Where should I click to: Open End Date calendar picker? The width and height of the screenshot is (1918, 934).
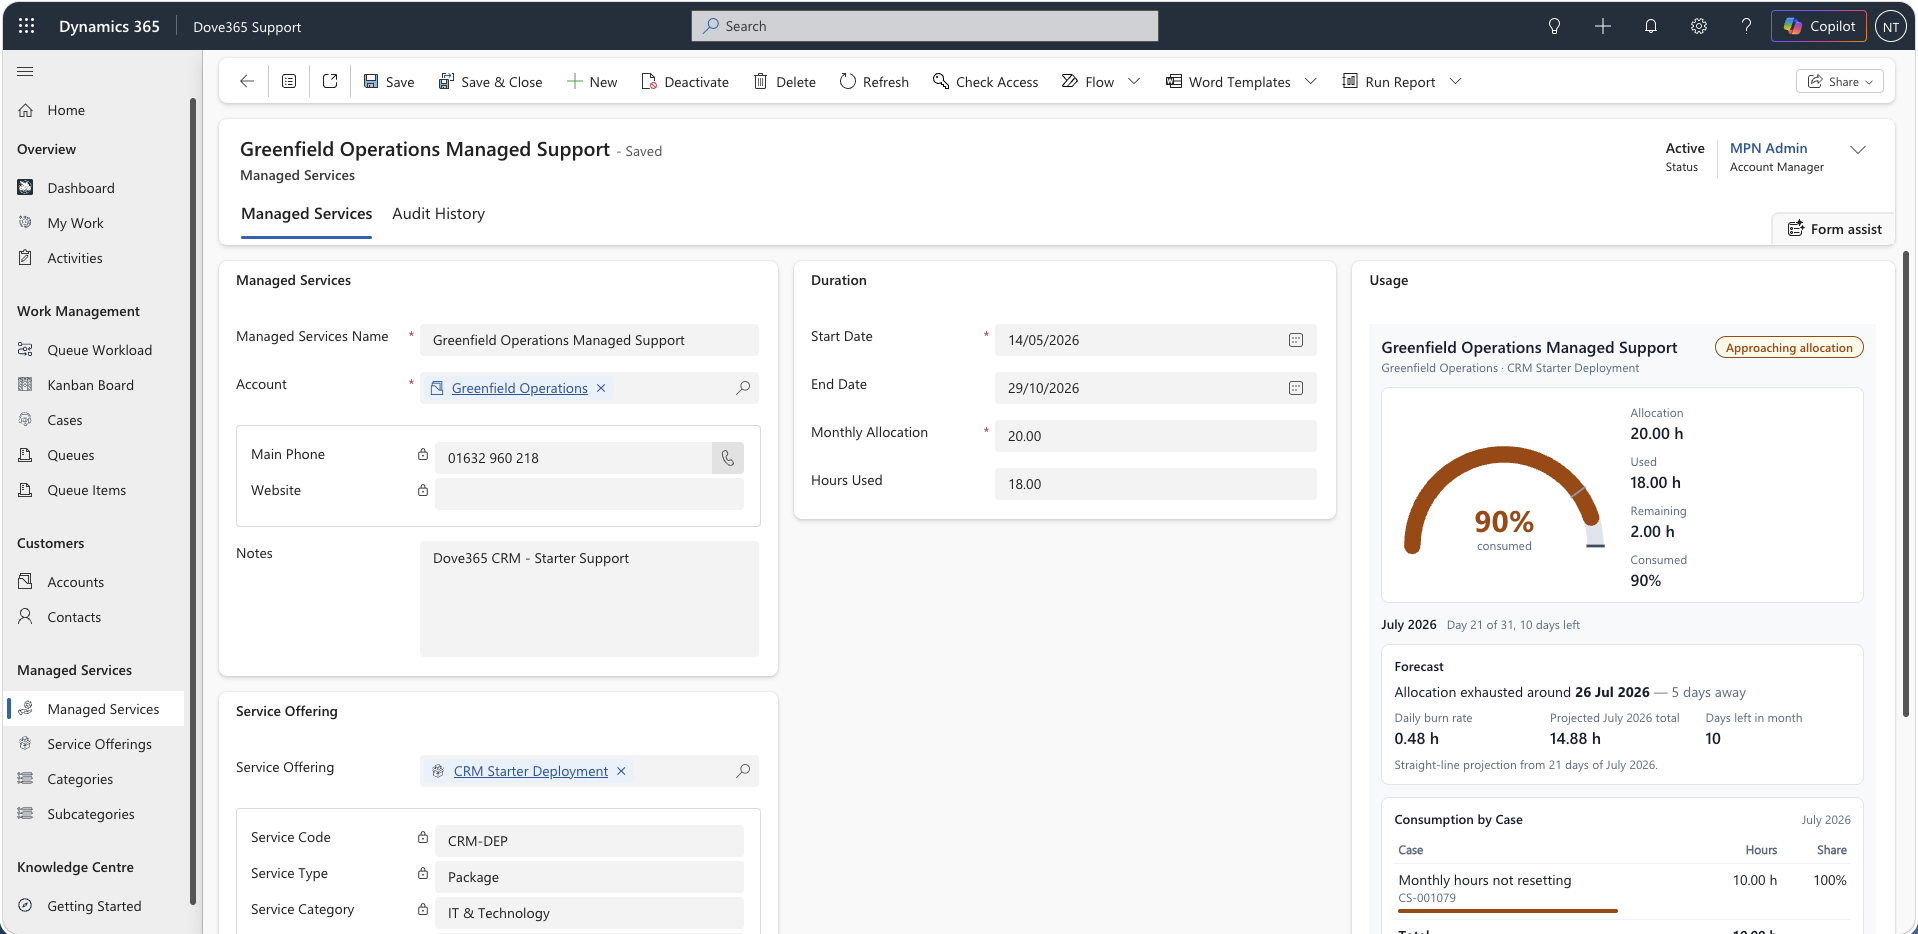point(1296,388)
